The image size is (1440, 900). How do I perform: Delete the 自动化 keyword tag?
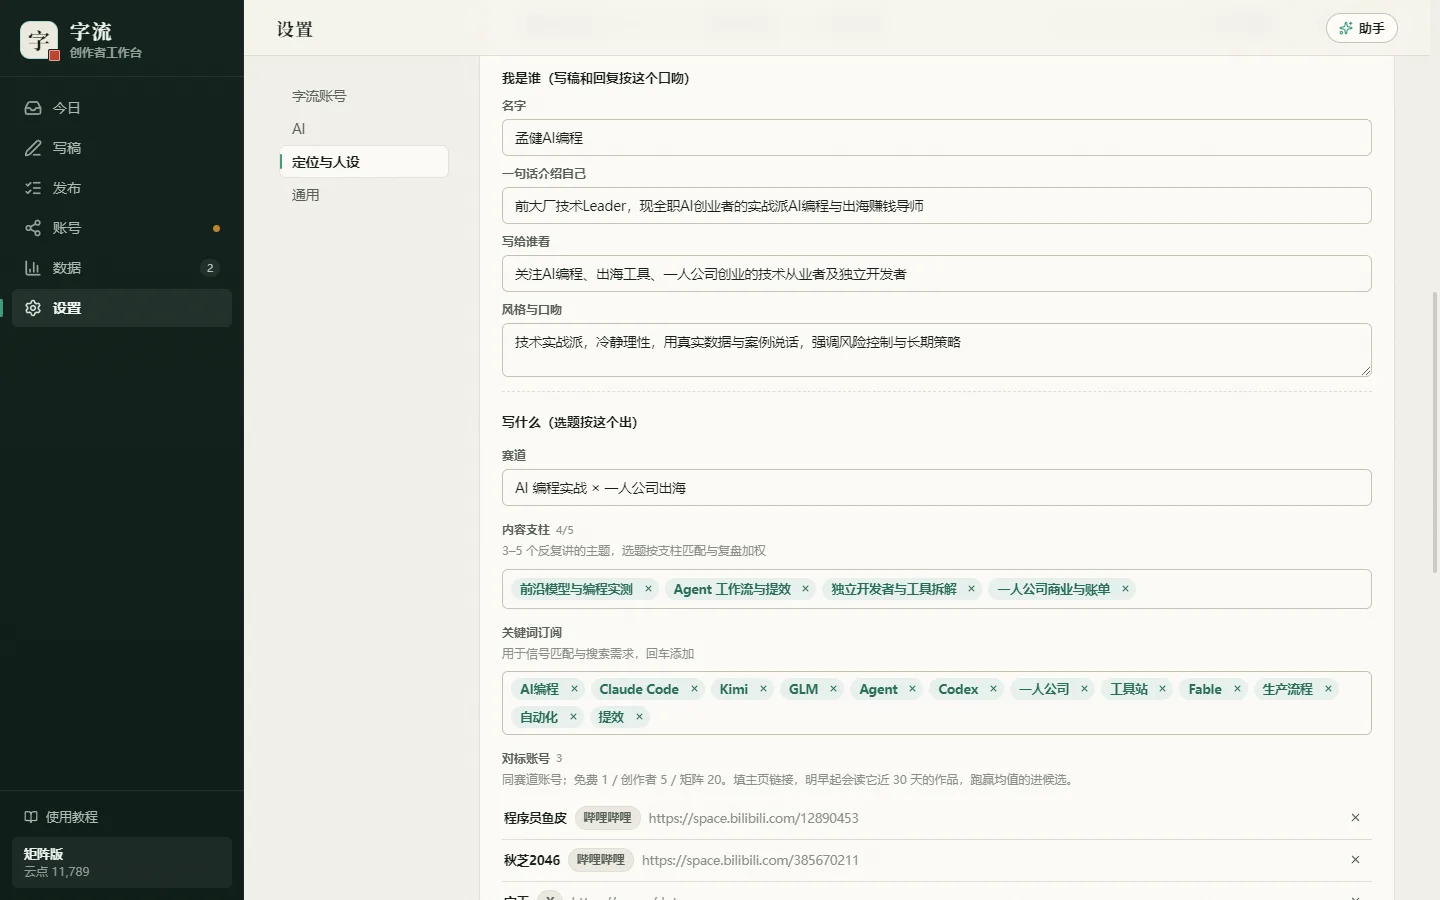click(573, 717)
